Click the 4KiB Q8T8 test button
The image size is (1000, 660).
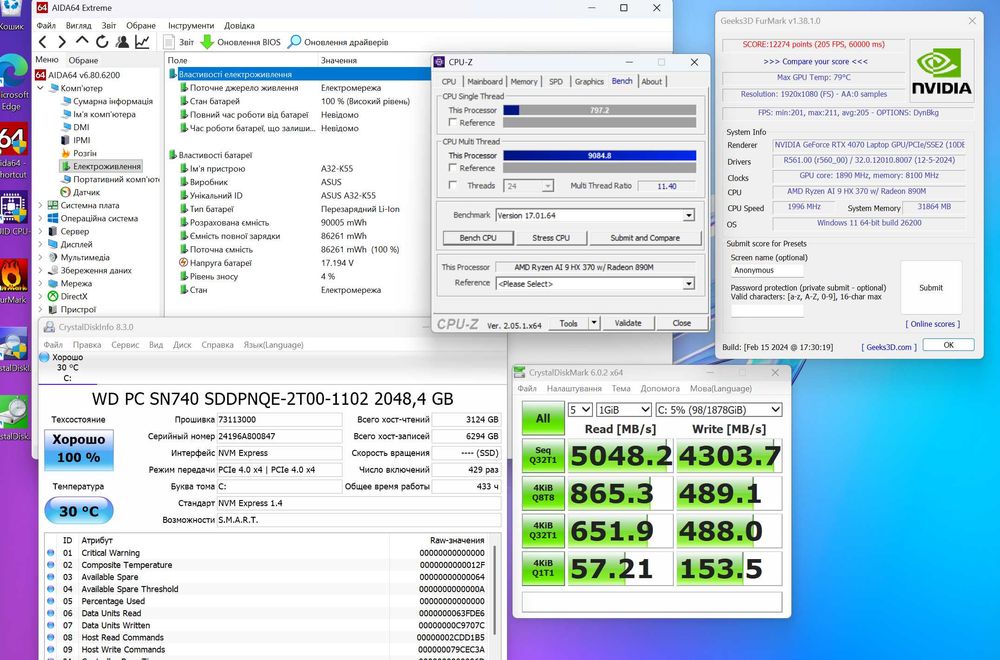click(543, 493)
